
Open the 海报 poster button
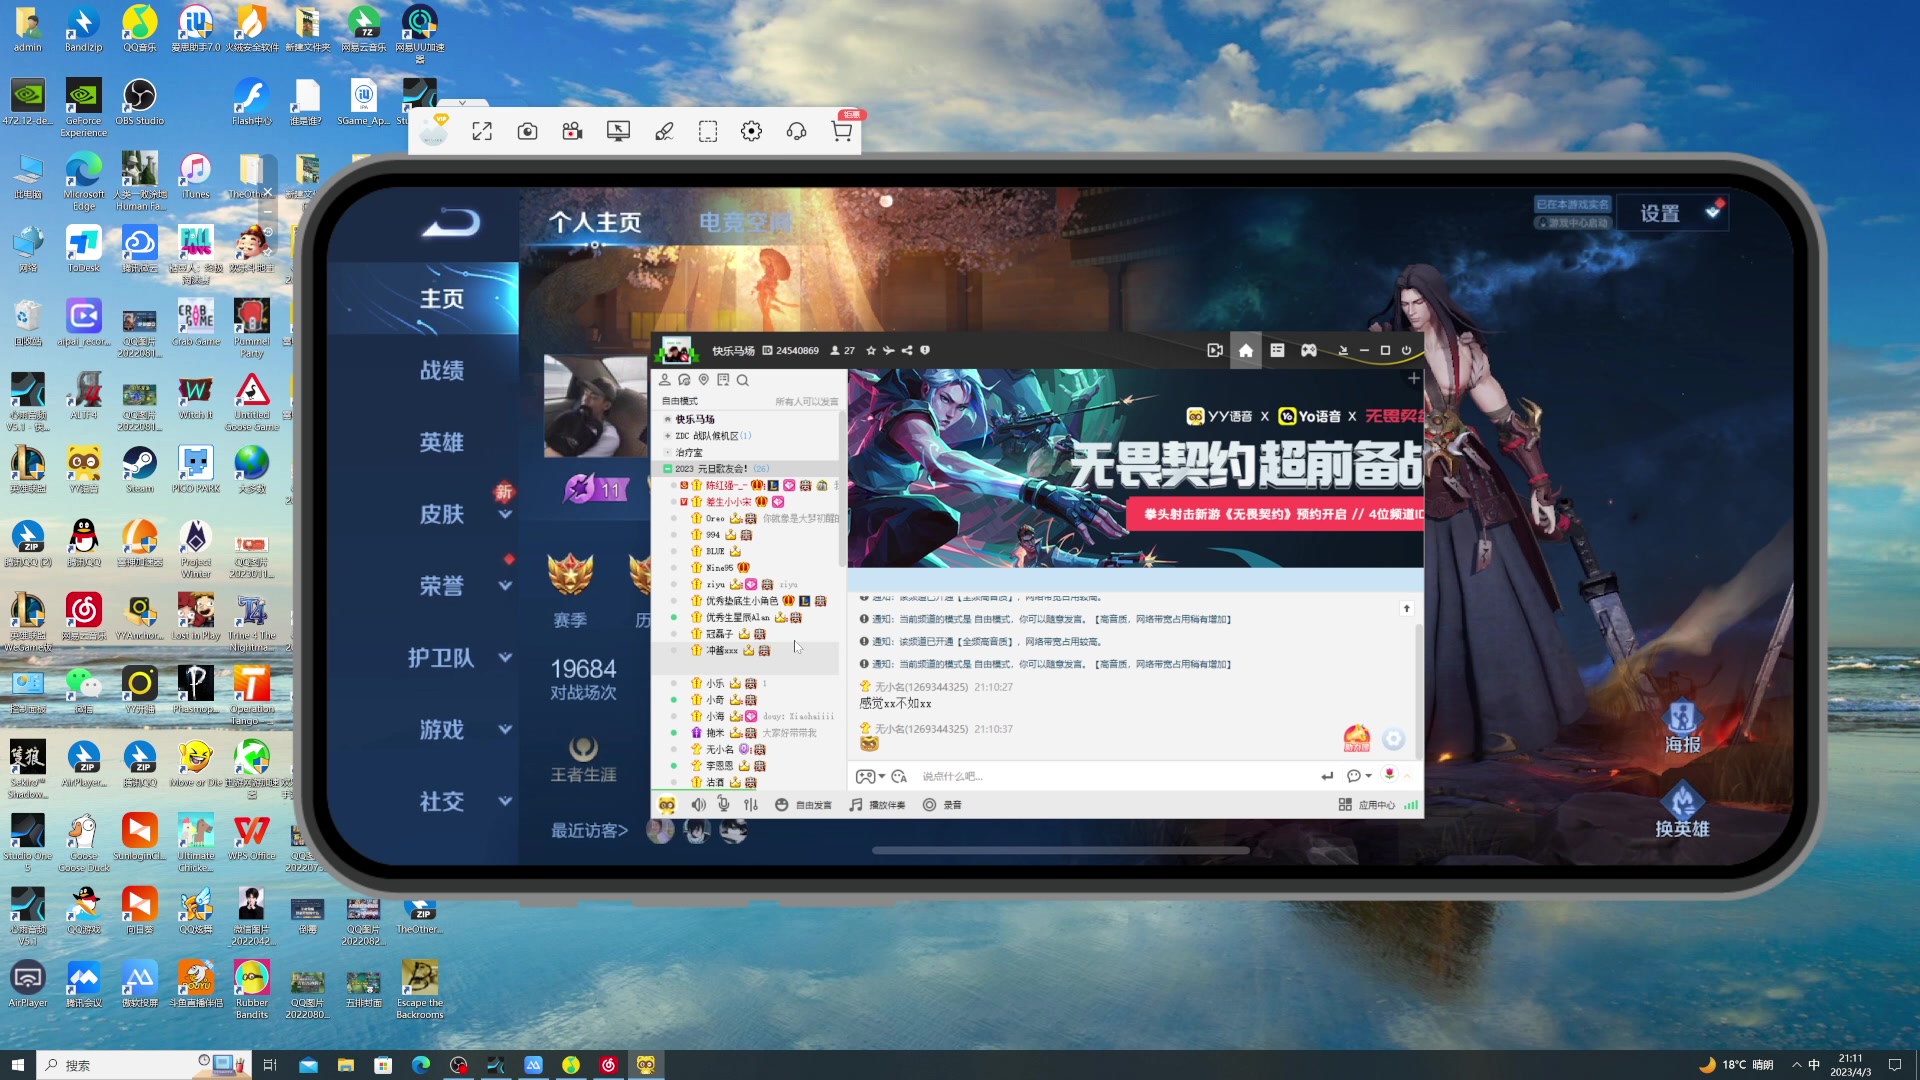pyautogui.click(x=1682, y=727)
